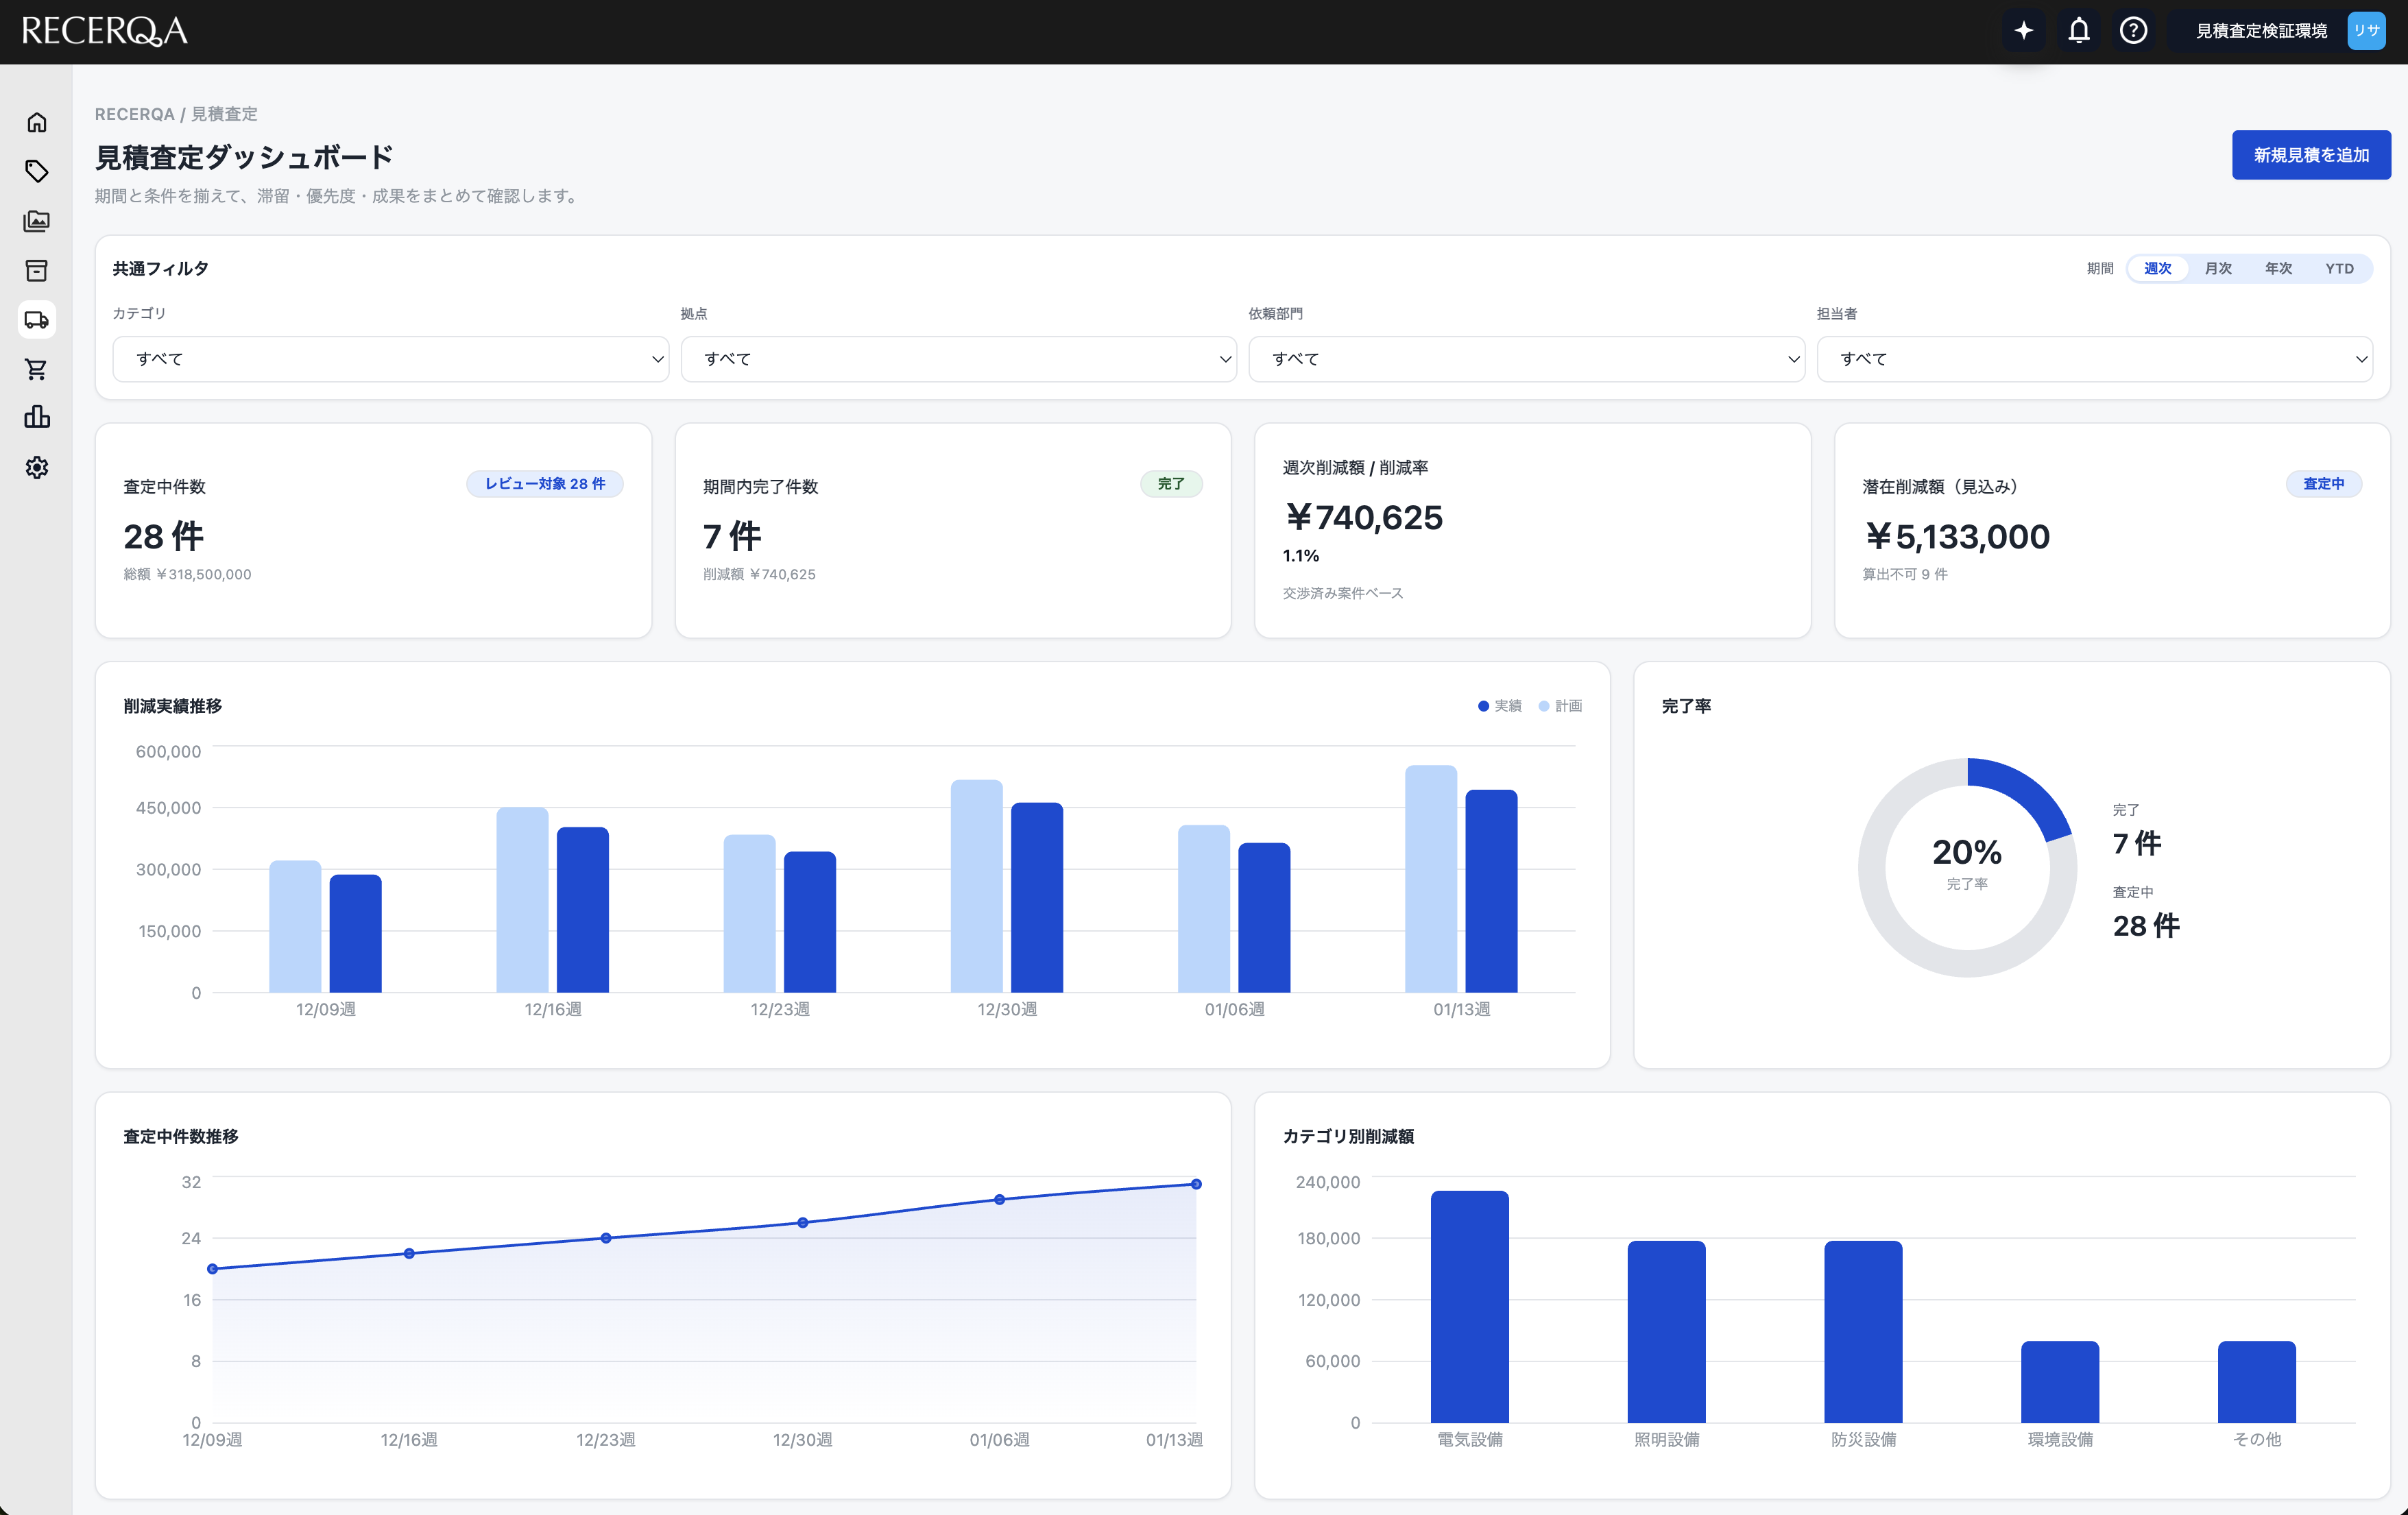Expand the カテゴリ filter dropdown

pos(390,359)
